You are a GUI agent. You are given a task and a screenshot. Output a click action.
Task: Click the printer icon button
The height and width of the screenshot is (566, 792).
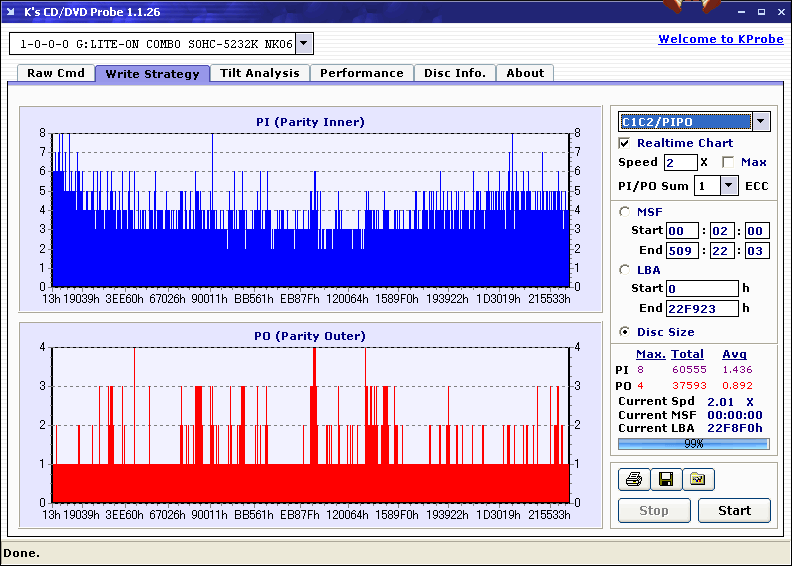pos(633,480)
